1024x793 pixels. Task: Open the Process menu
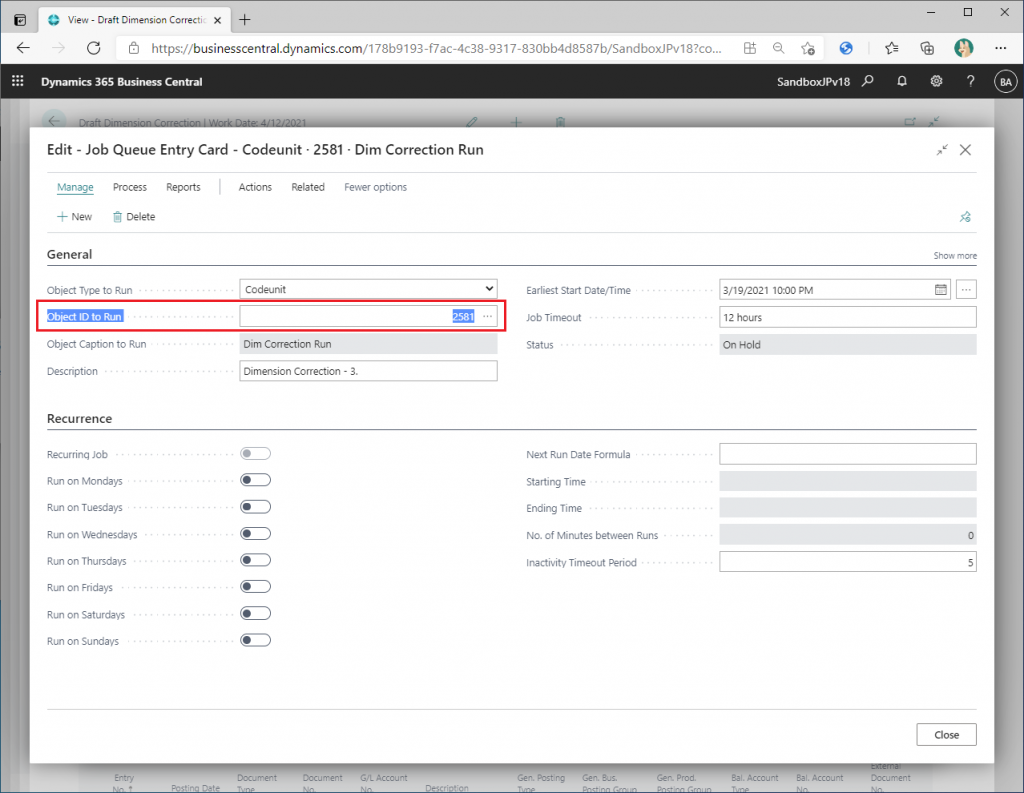130,187
